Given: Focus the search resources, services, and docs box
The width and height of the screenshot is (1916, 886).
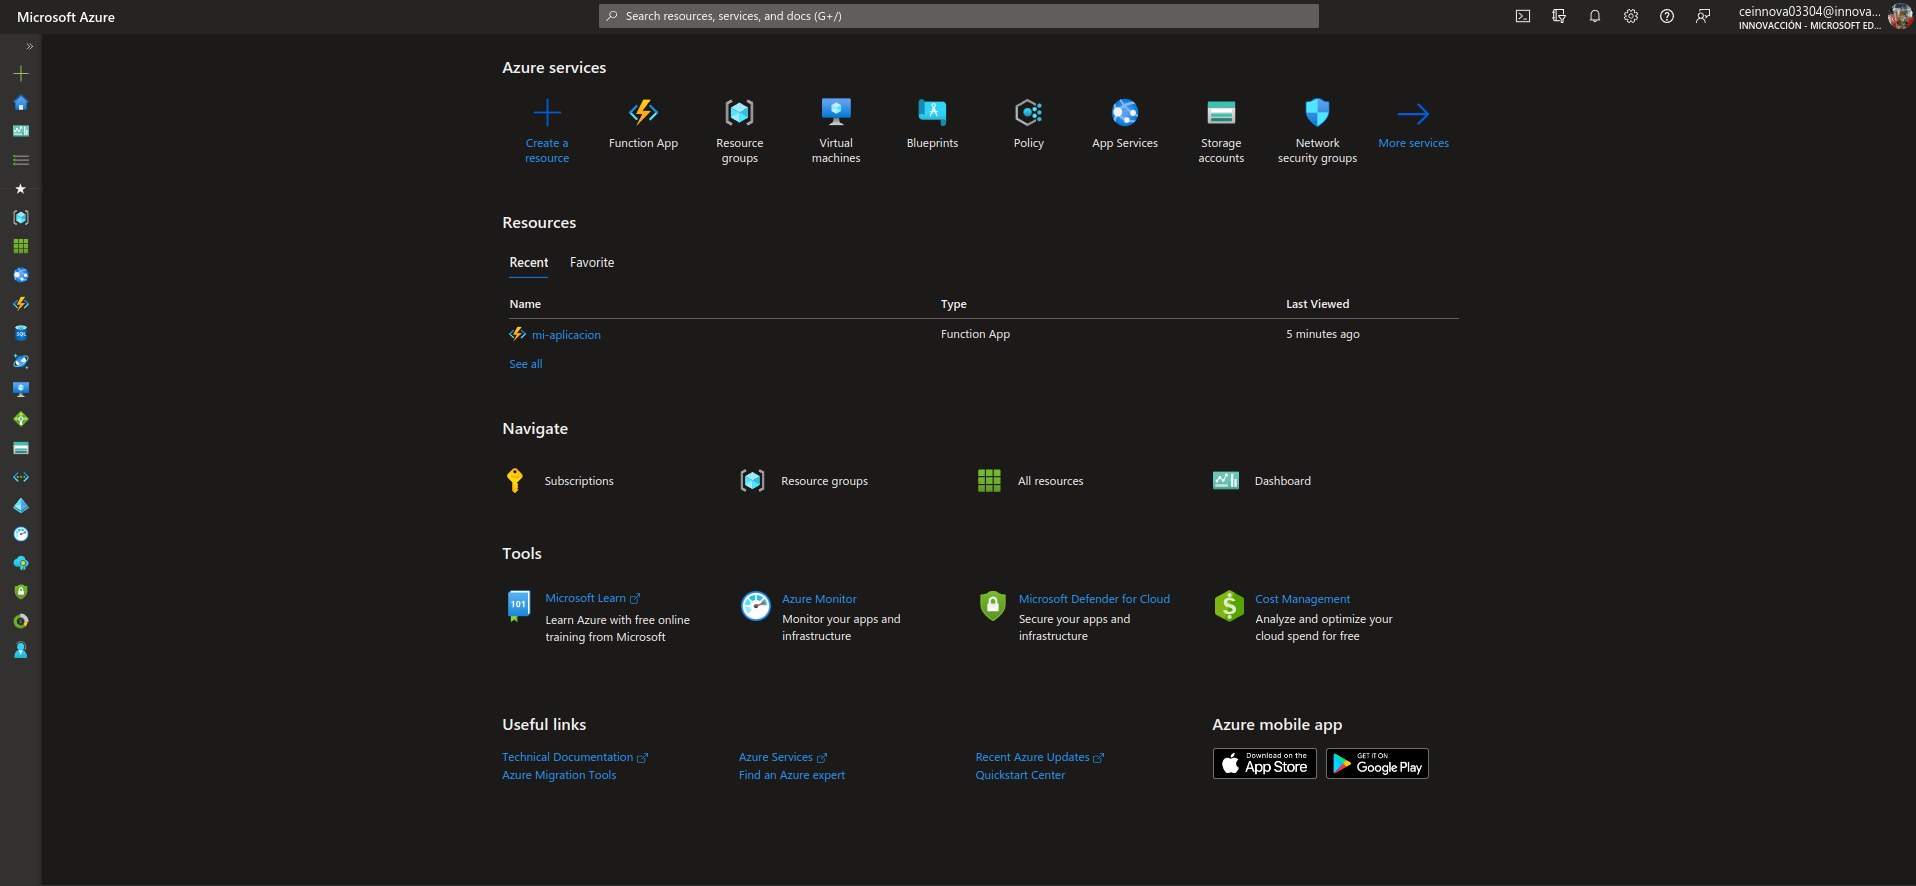Looking at the screenshot, I should click(x=958, y=16).
